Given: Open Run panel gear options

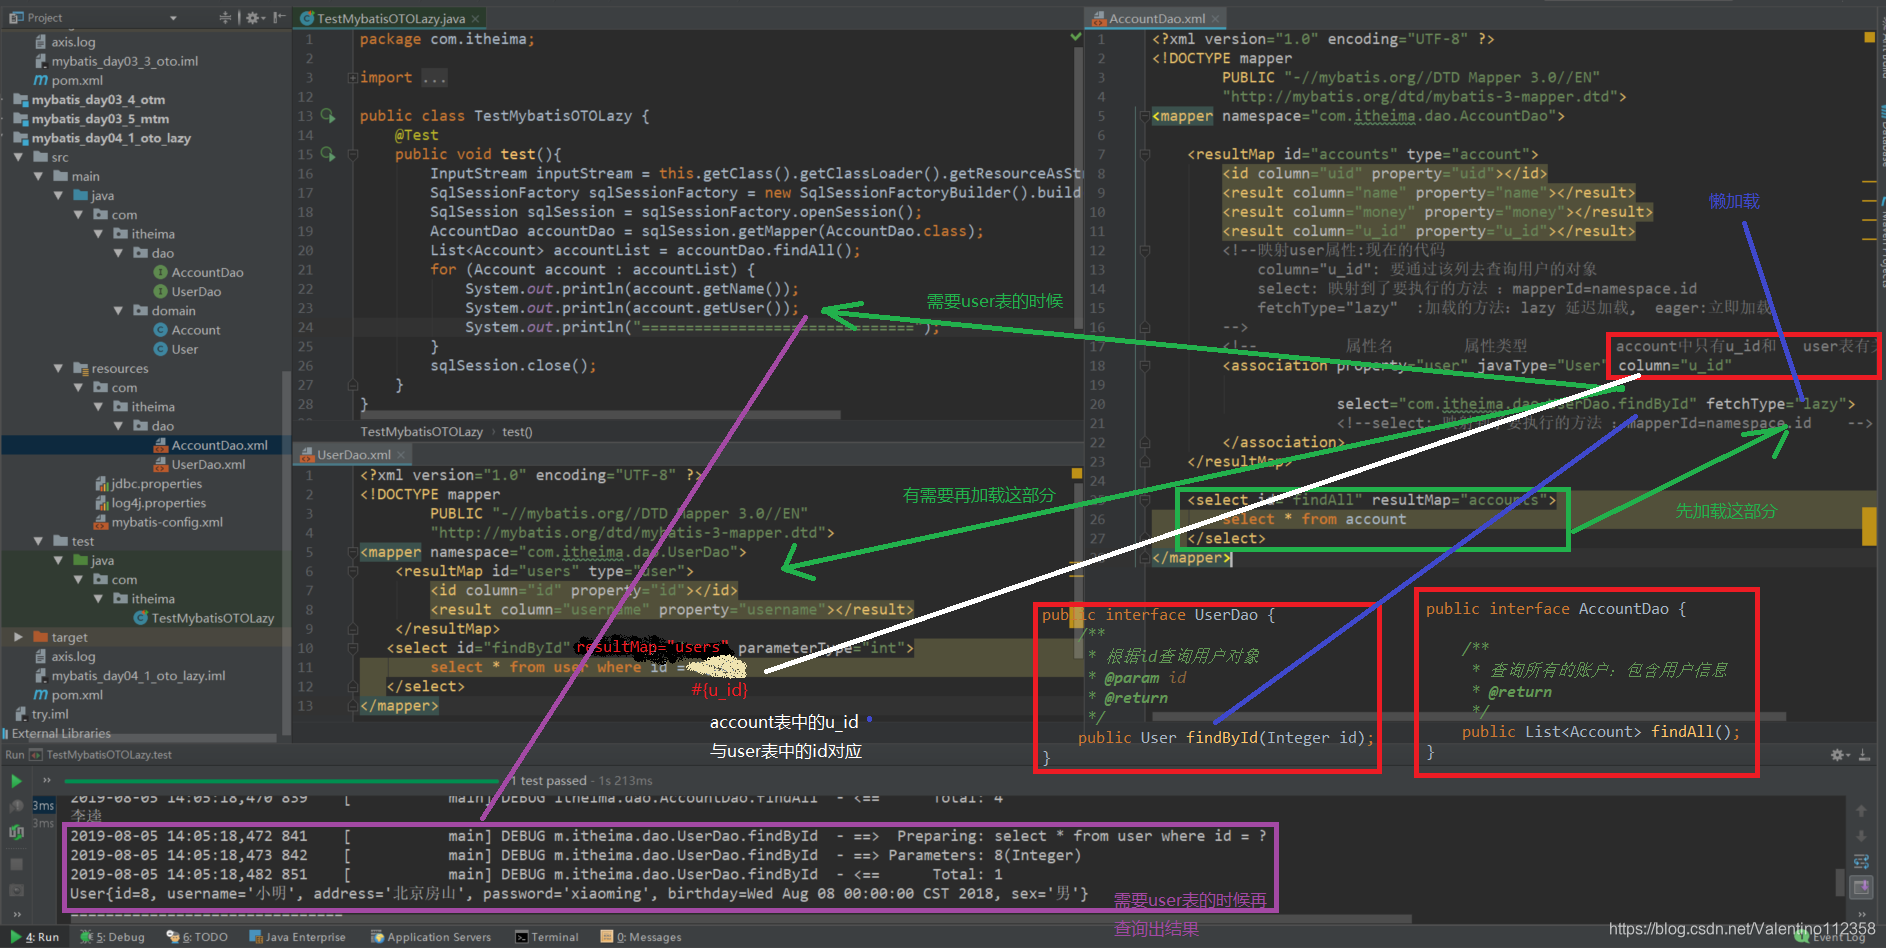Looking at the screenshot, I should (x=1840, y=755).
